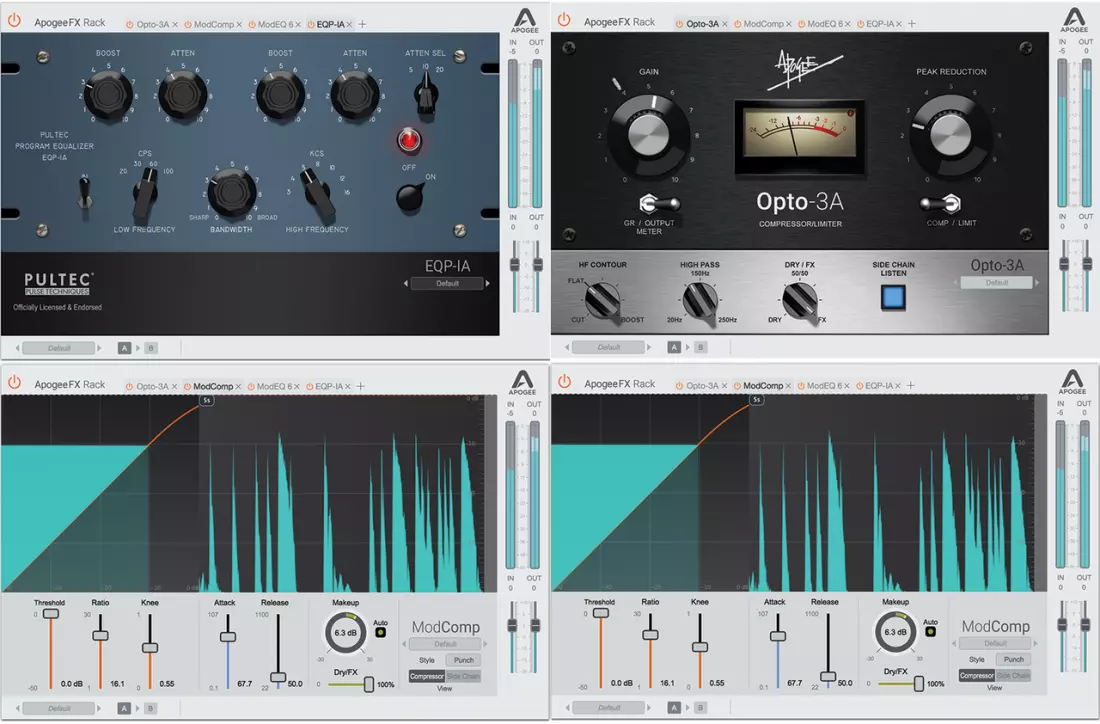Click the CPS low frequency selector on EQP-IA

point(145,194)
